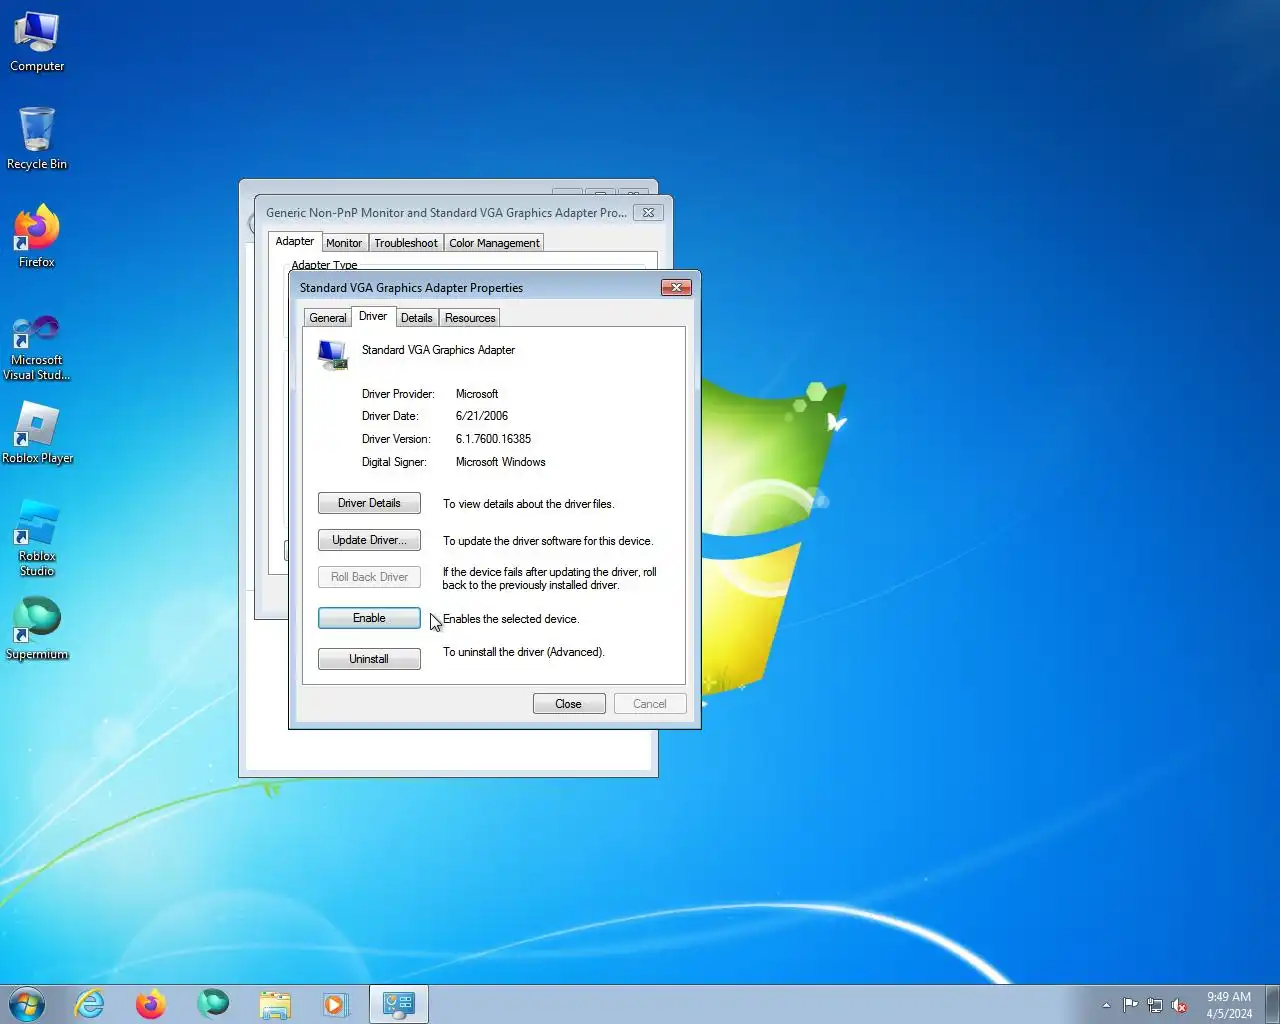Close the Standard VGA Graphics Adapter Properties window
This screenshot has height=1024, width=1280.
[677, 287]
